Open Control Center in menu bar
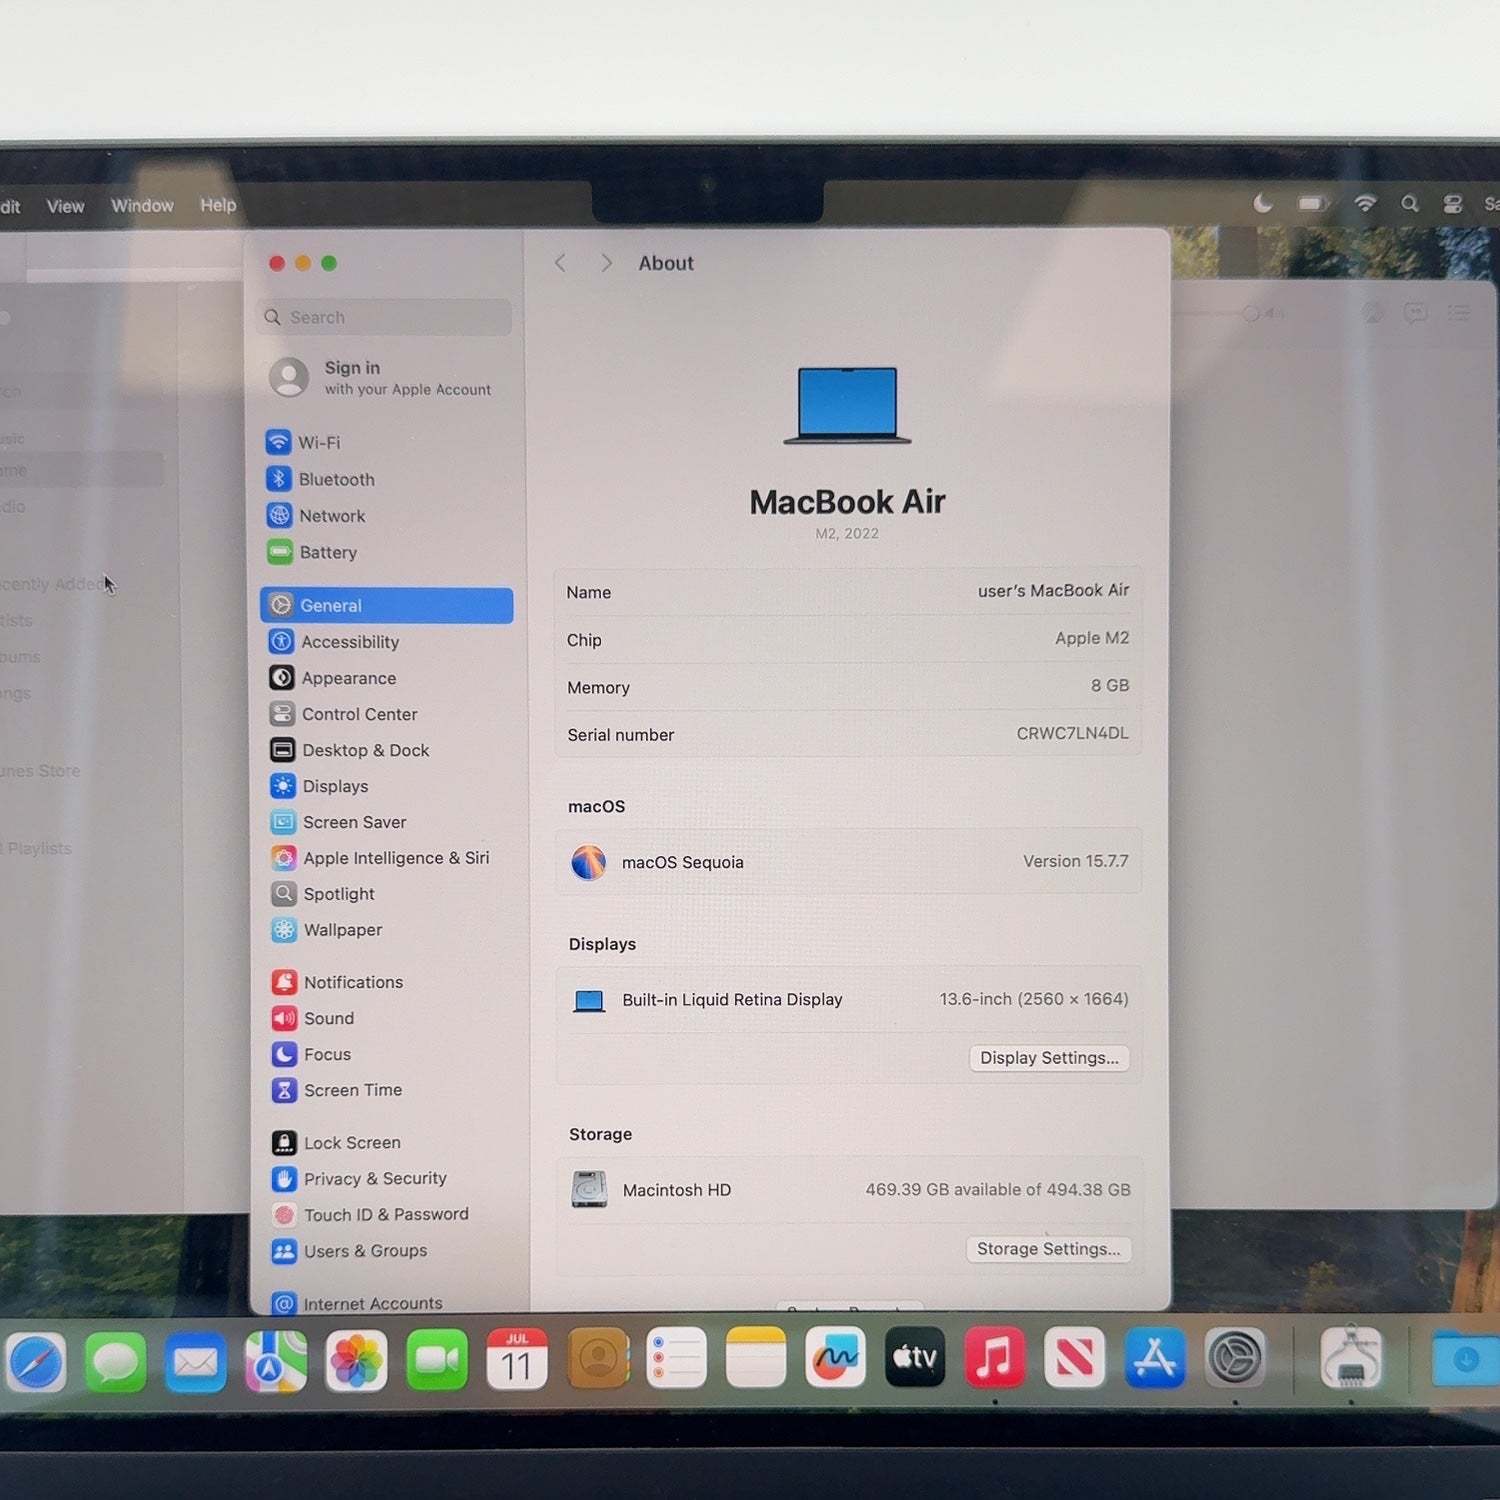This screenshot has height=1500, width=1500. [1453, 204]
